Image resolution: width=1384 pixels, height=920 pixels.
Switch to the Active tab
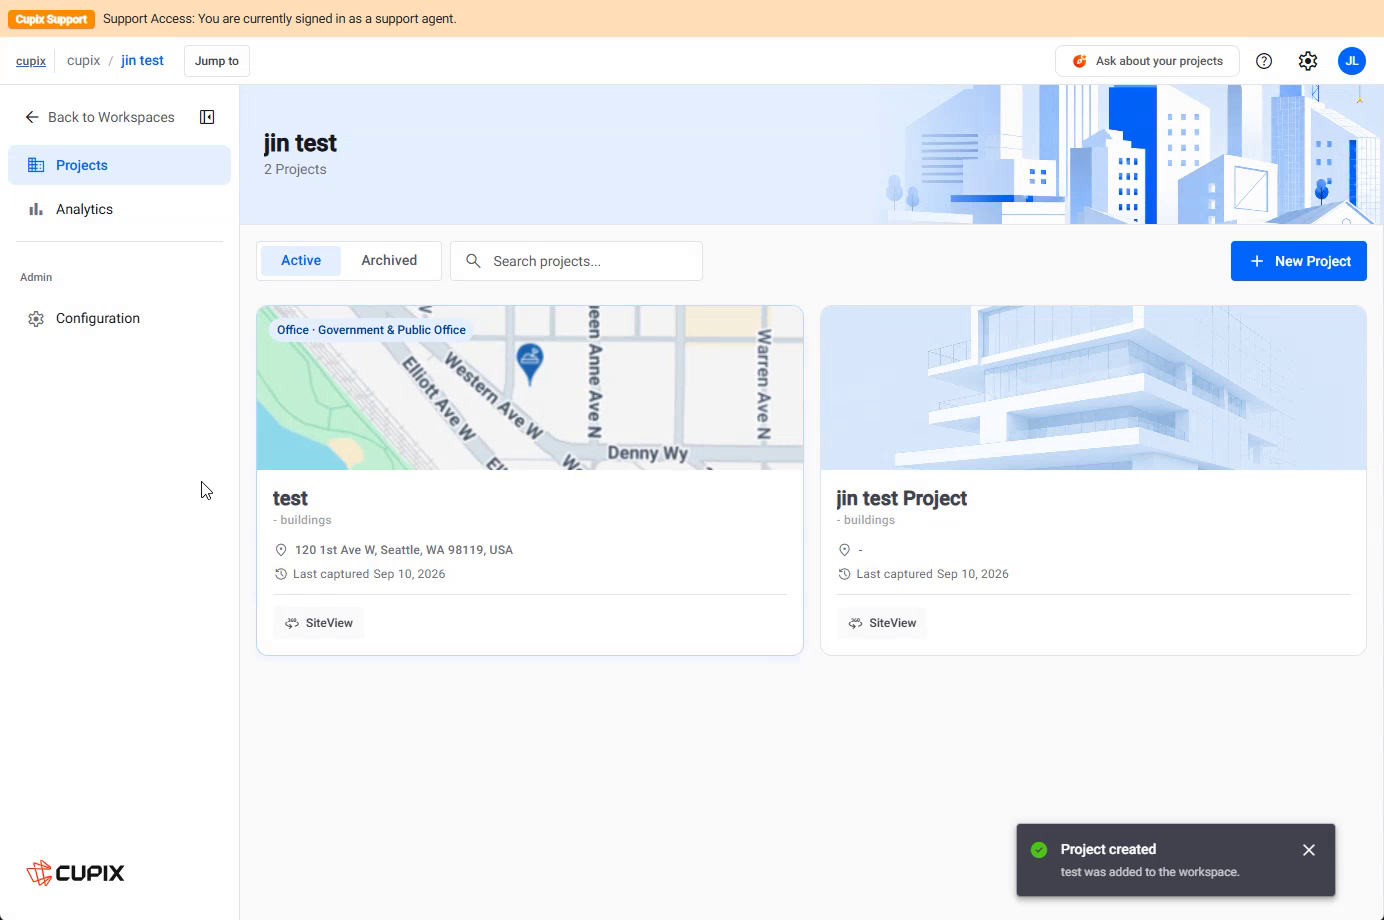point(301,261)
